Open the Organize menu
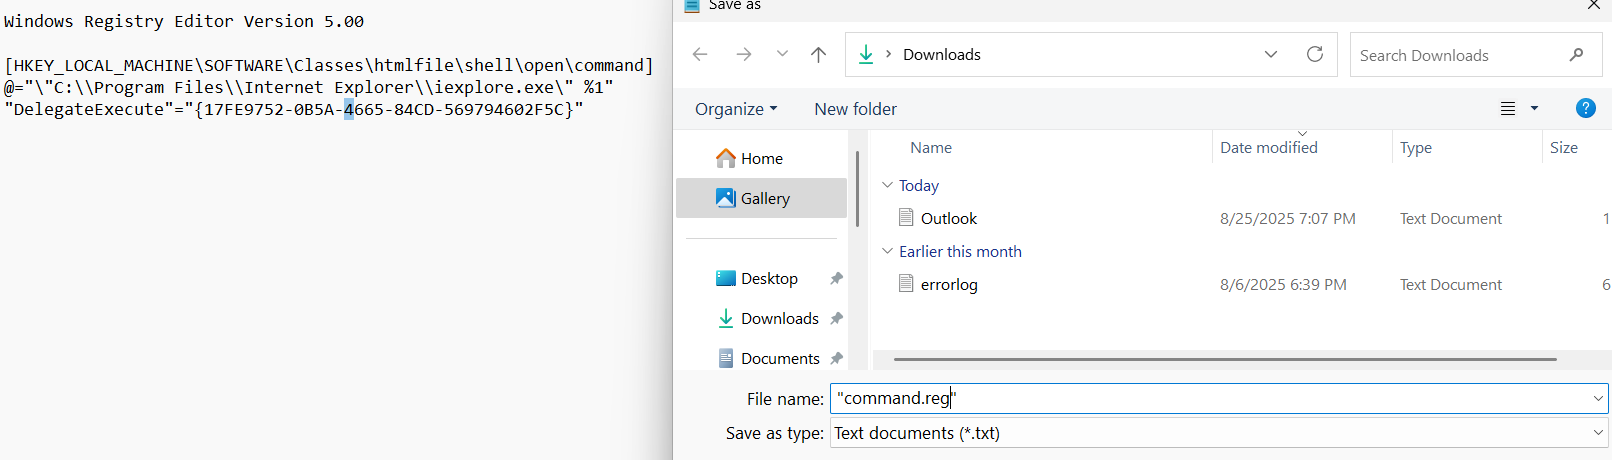The width and height of the screenshot is (1612, 460). 736,109
